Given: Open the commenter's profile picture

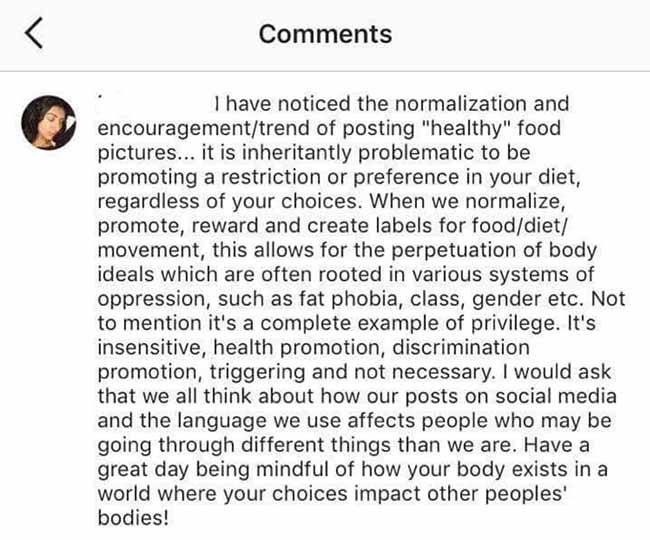Looking at the screenshot, I should pos(49,123).
